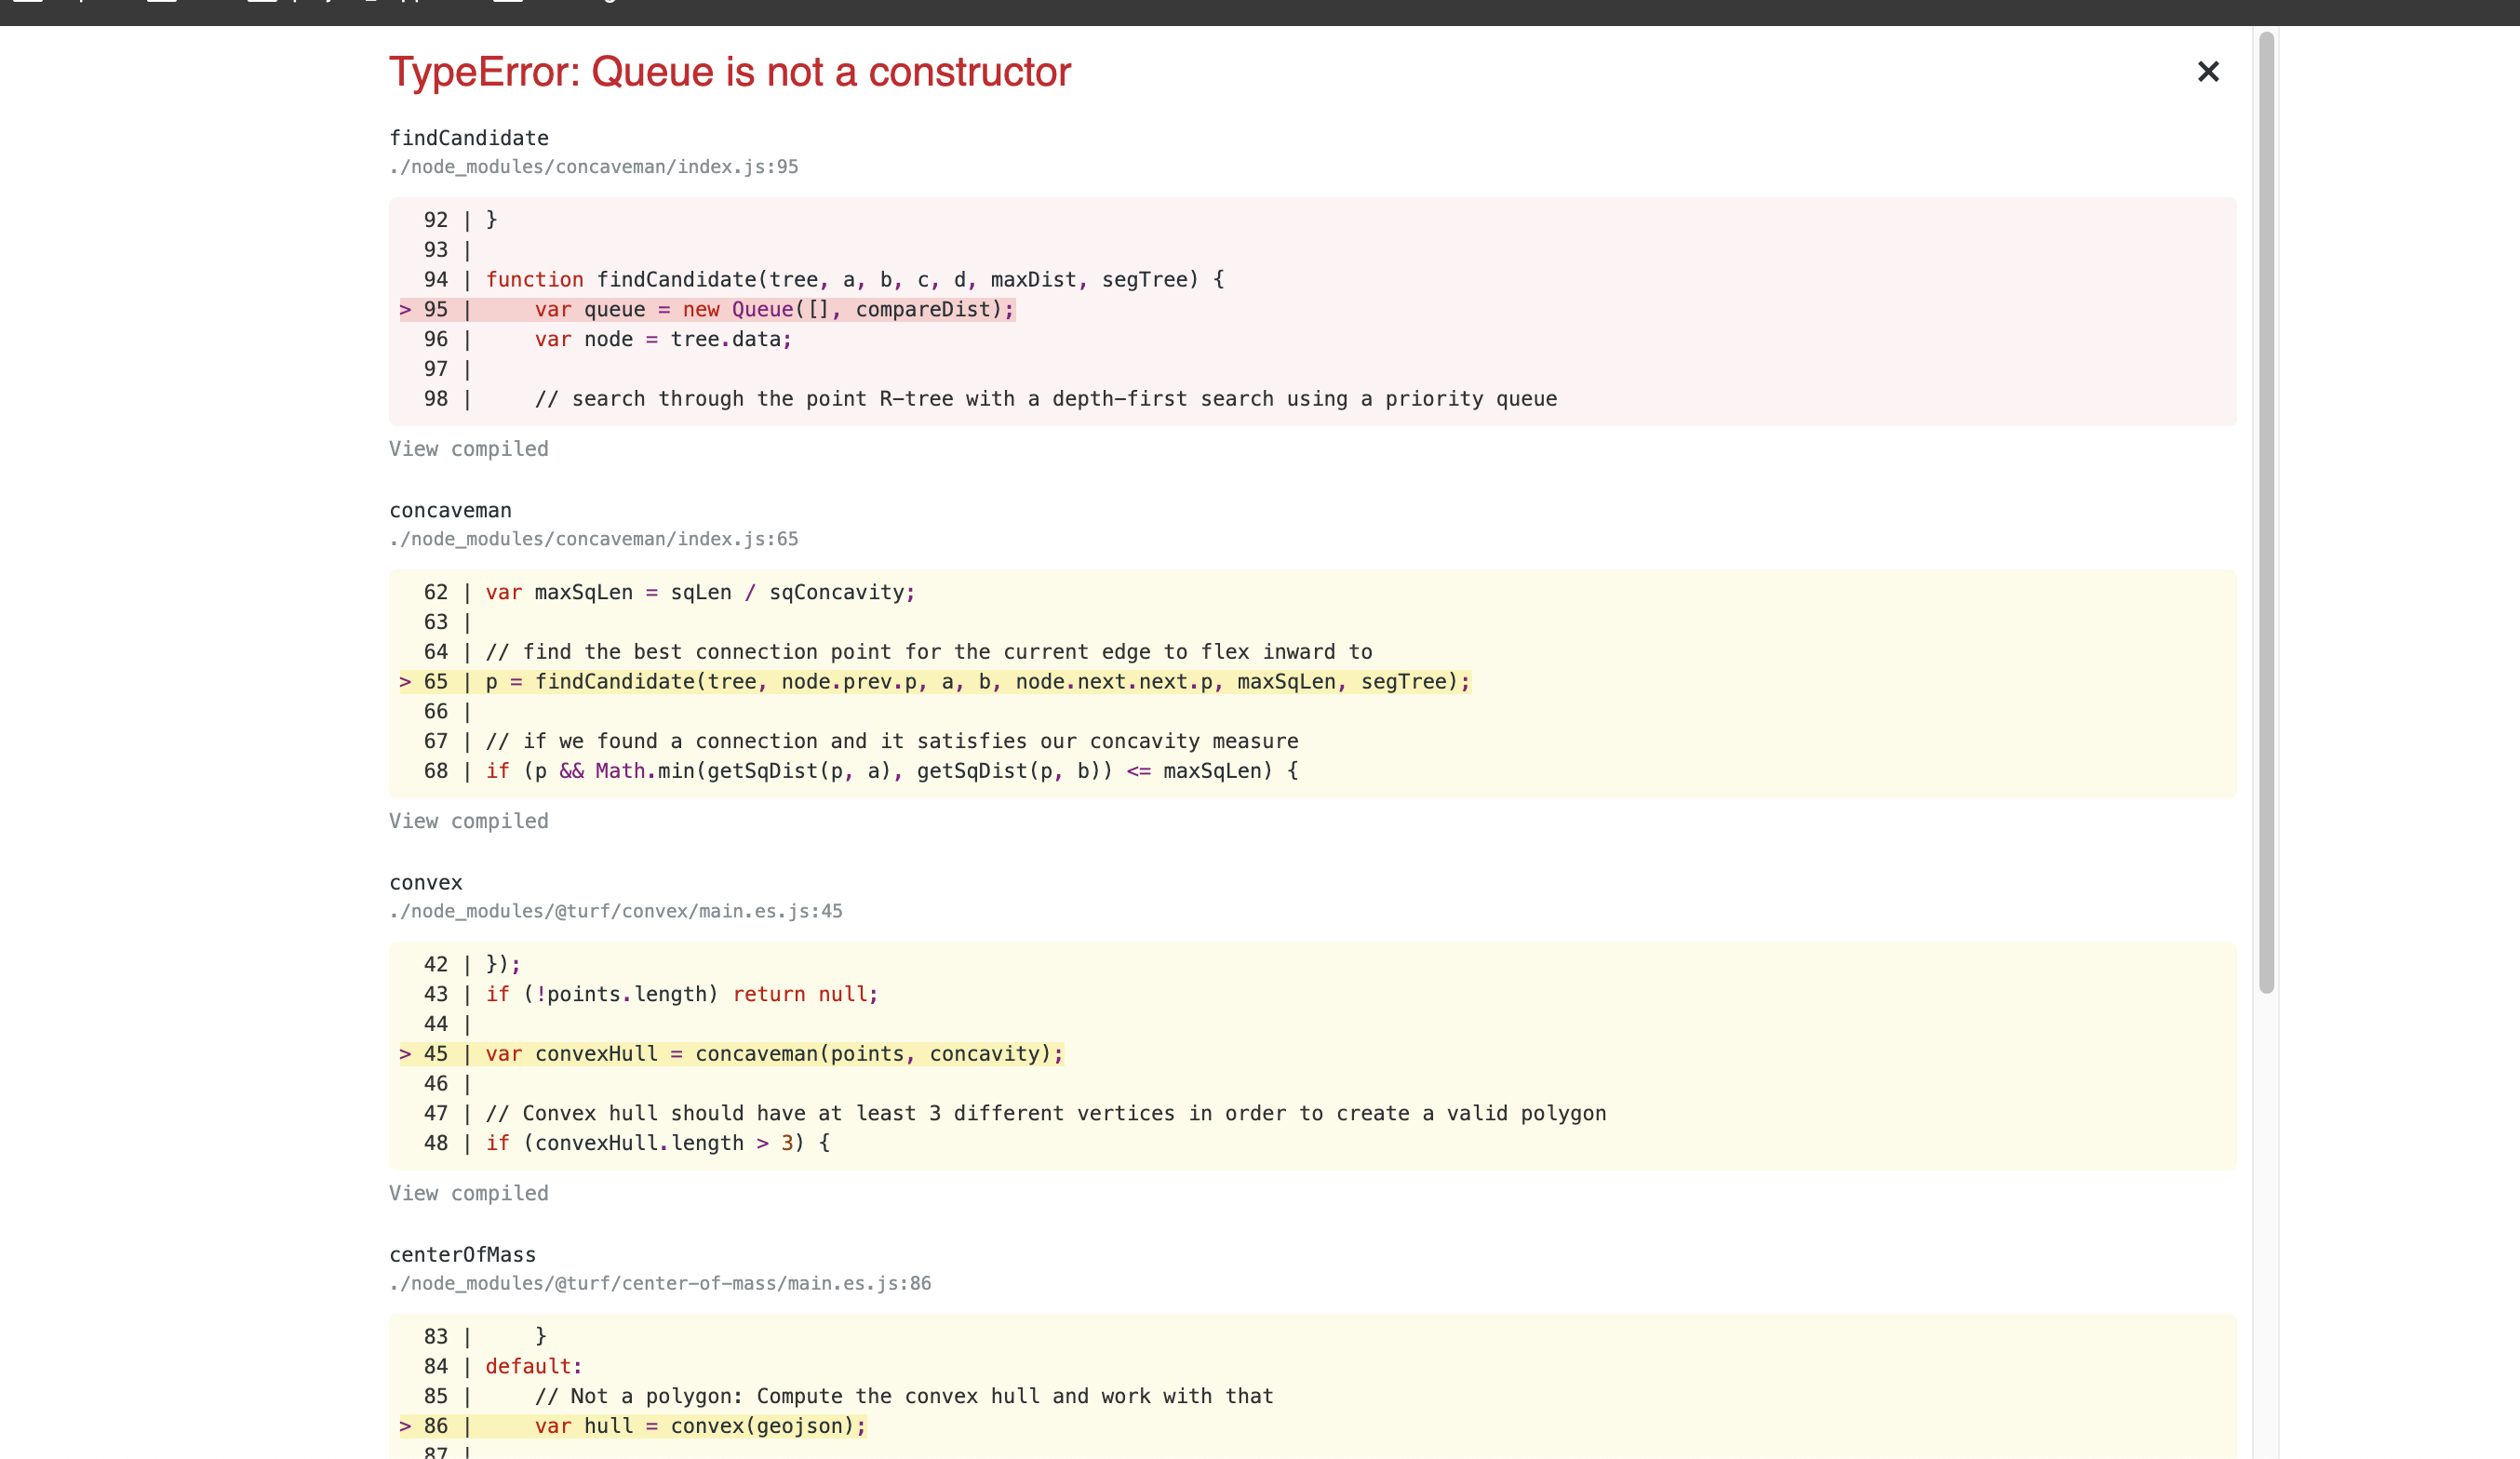This screenshot has width=2520, height=1459.
Task: Dismiss the TypeError overlay with the X
Action: [x=2207, y=72]
